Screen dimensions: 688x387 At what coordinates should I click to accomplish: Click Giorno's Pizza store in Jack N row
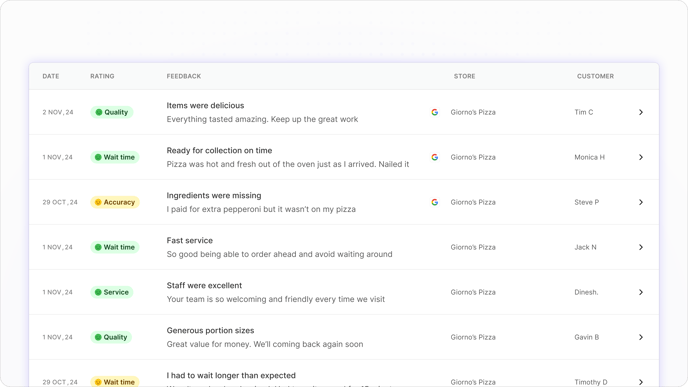[473, 247]
